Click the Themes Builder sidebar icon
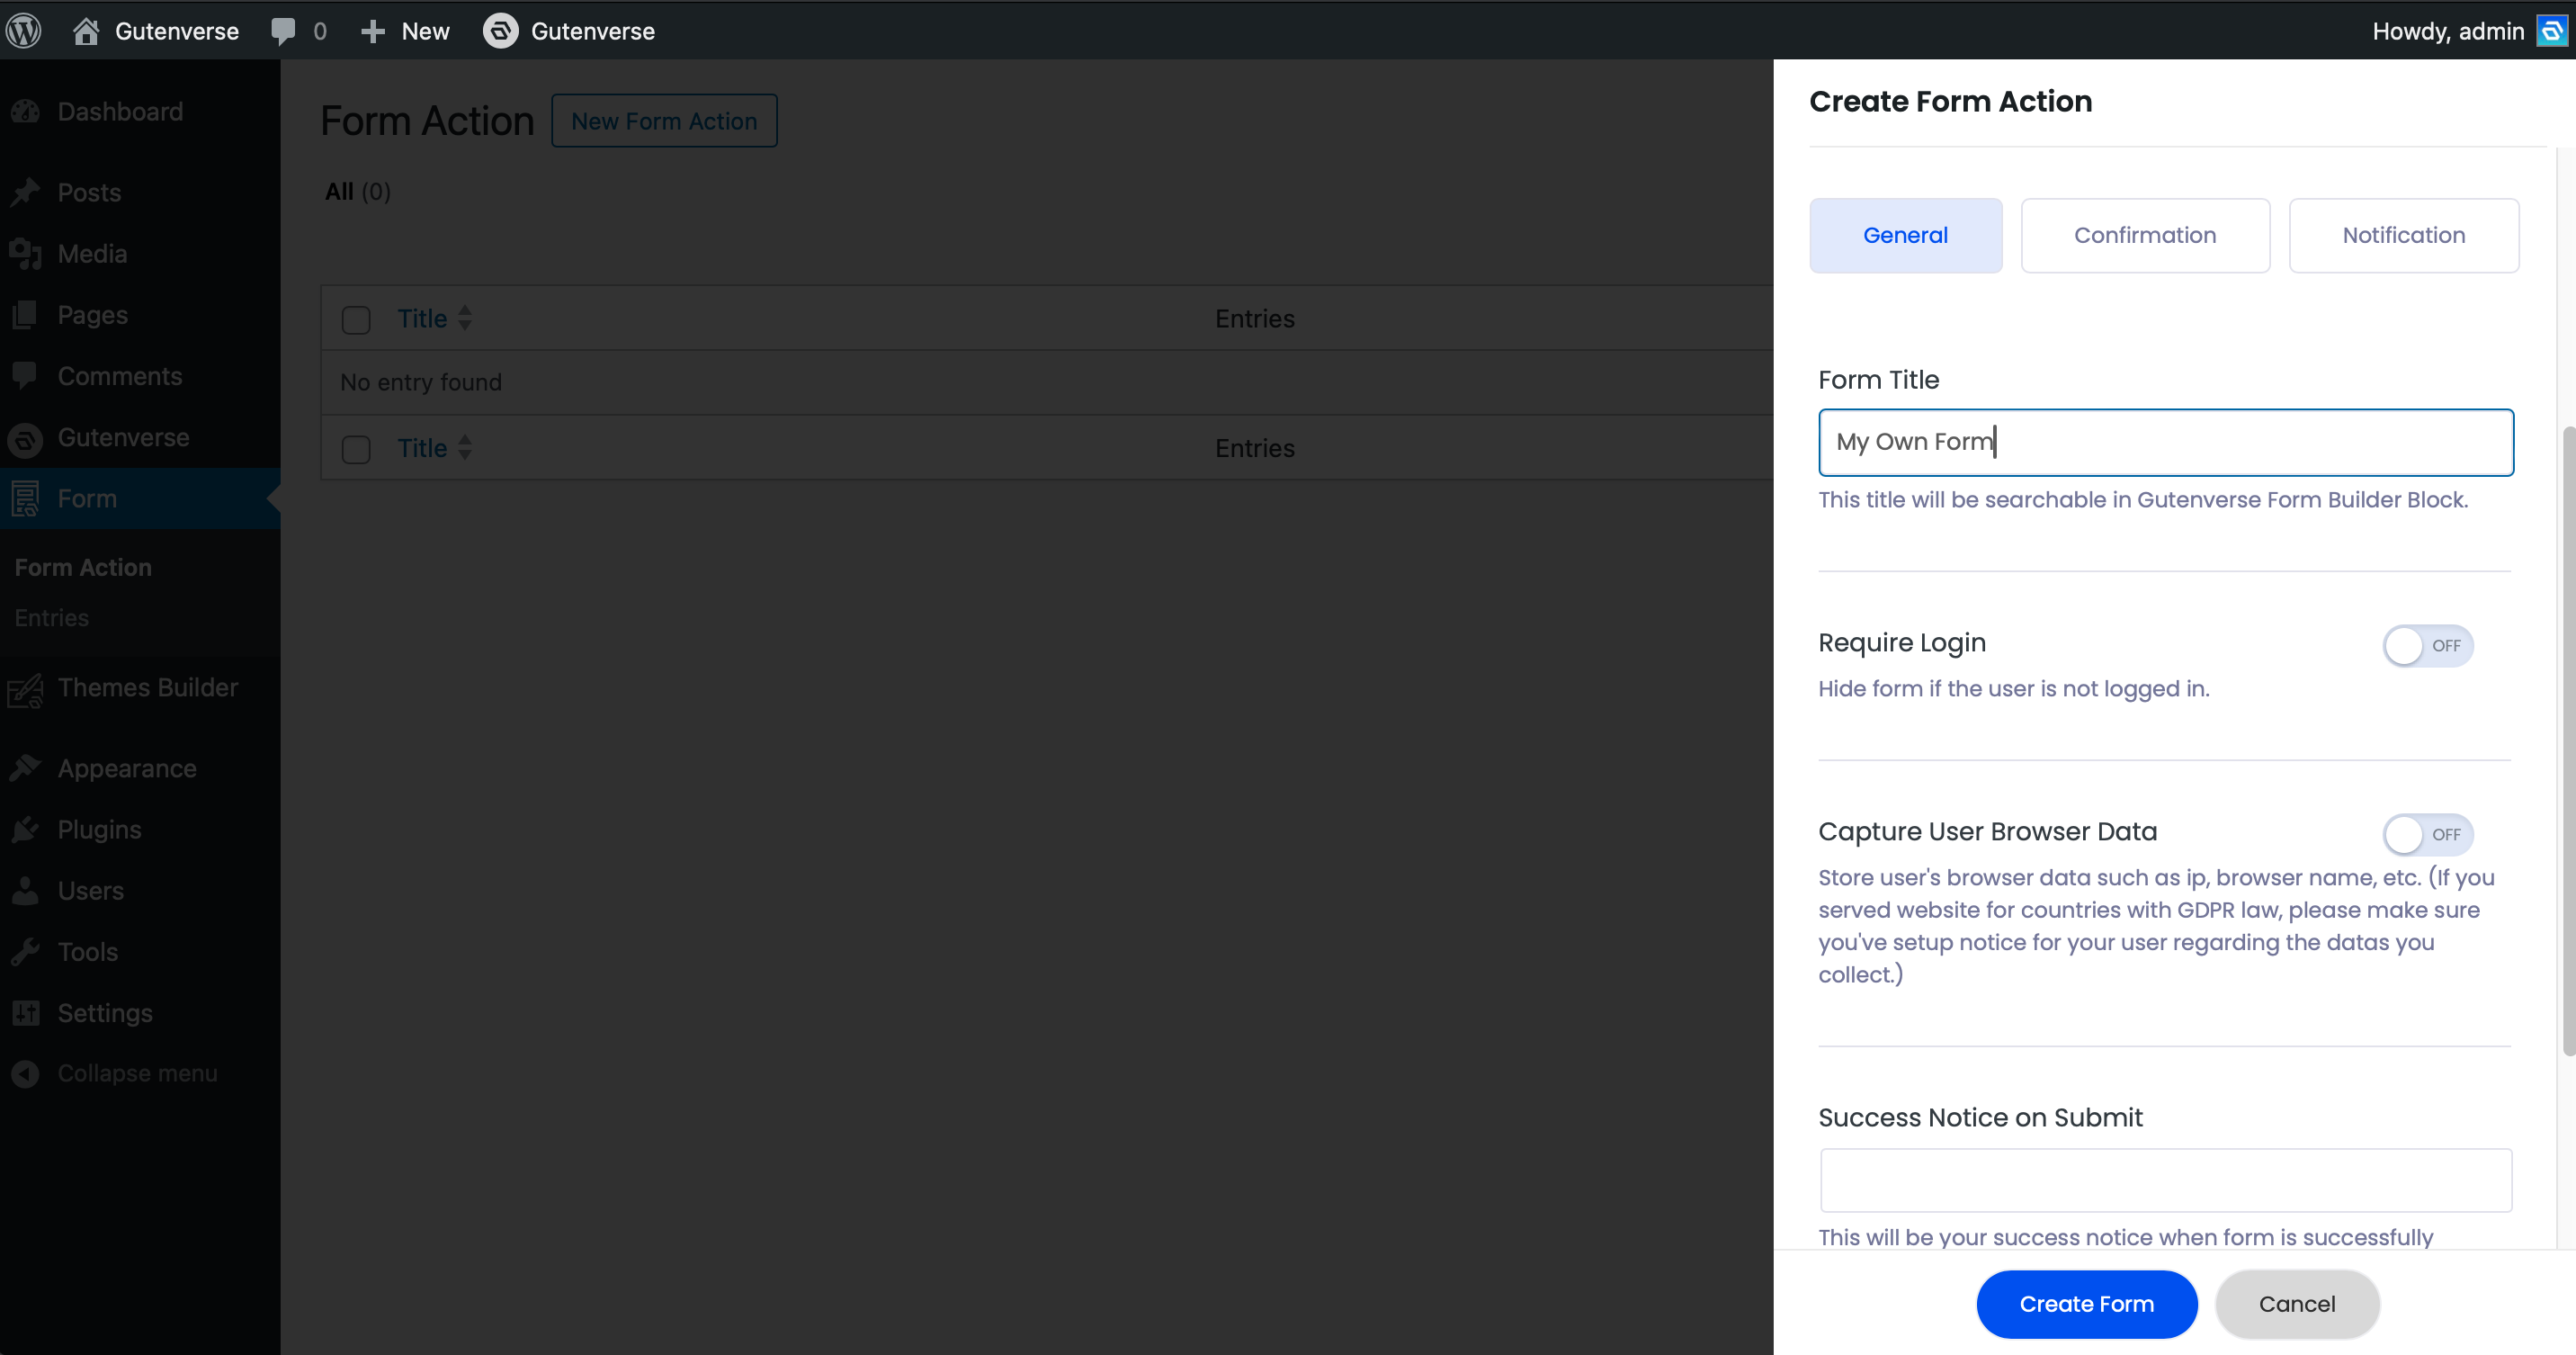The height and width of the screenshot is (1355, 2576). click(x=26, y=689)
